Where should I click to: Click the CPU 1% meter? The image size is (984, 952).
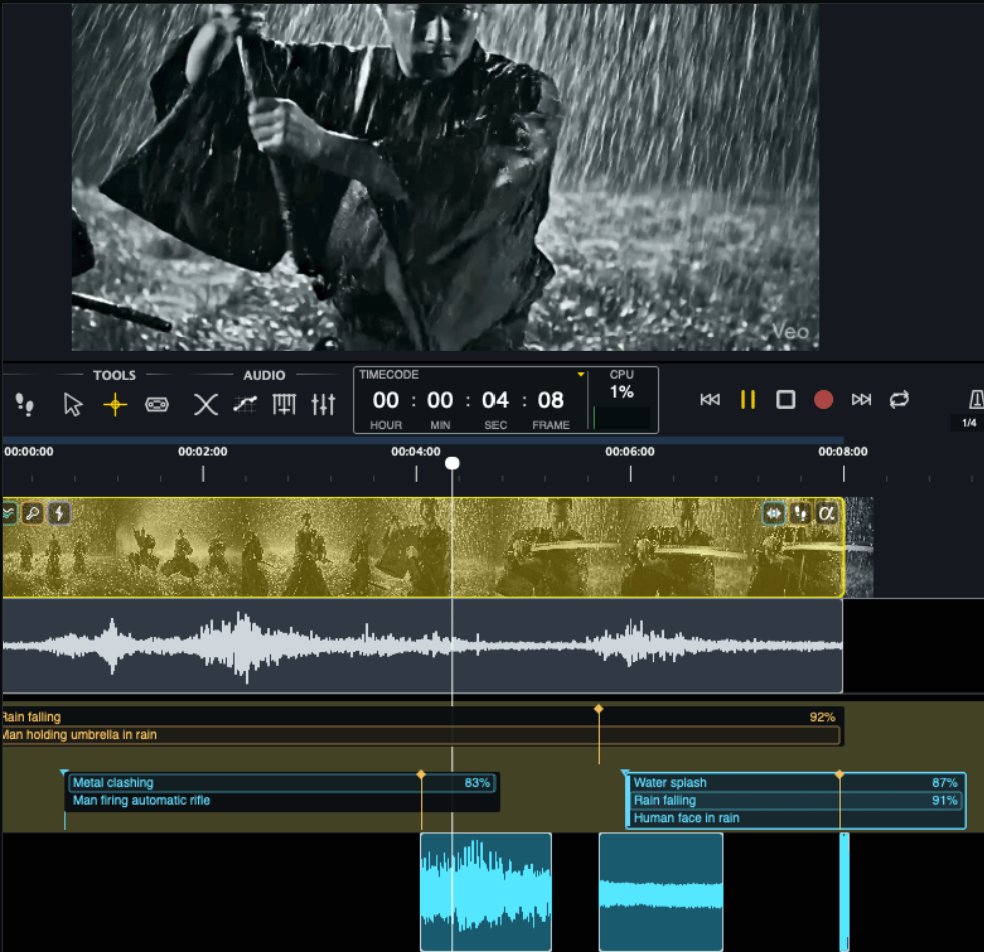coord(621,399)
